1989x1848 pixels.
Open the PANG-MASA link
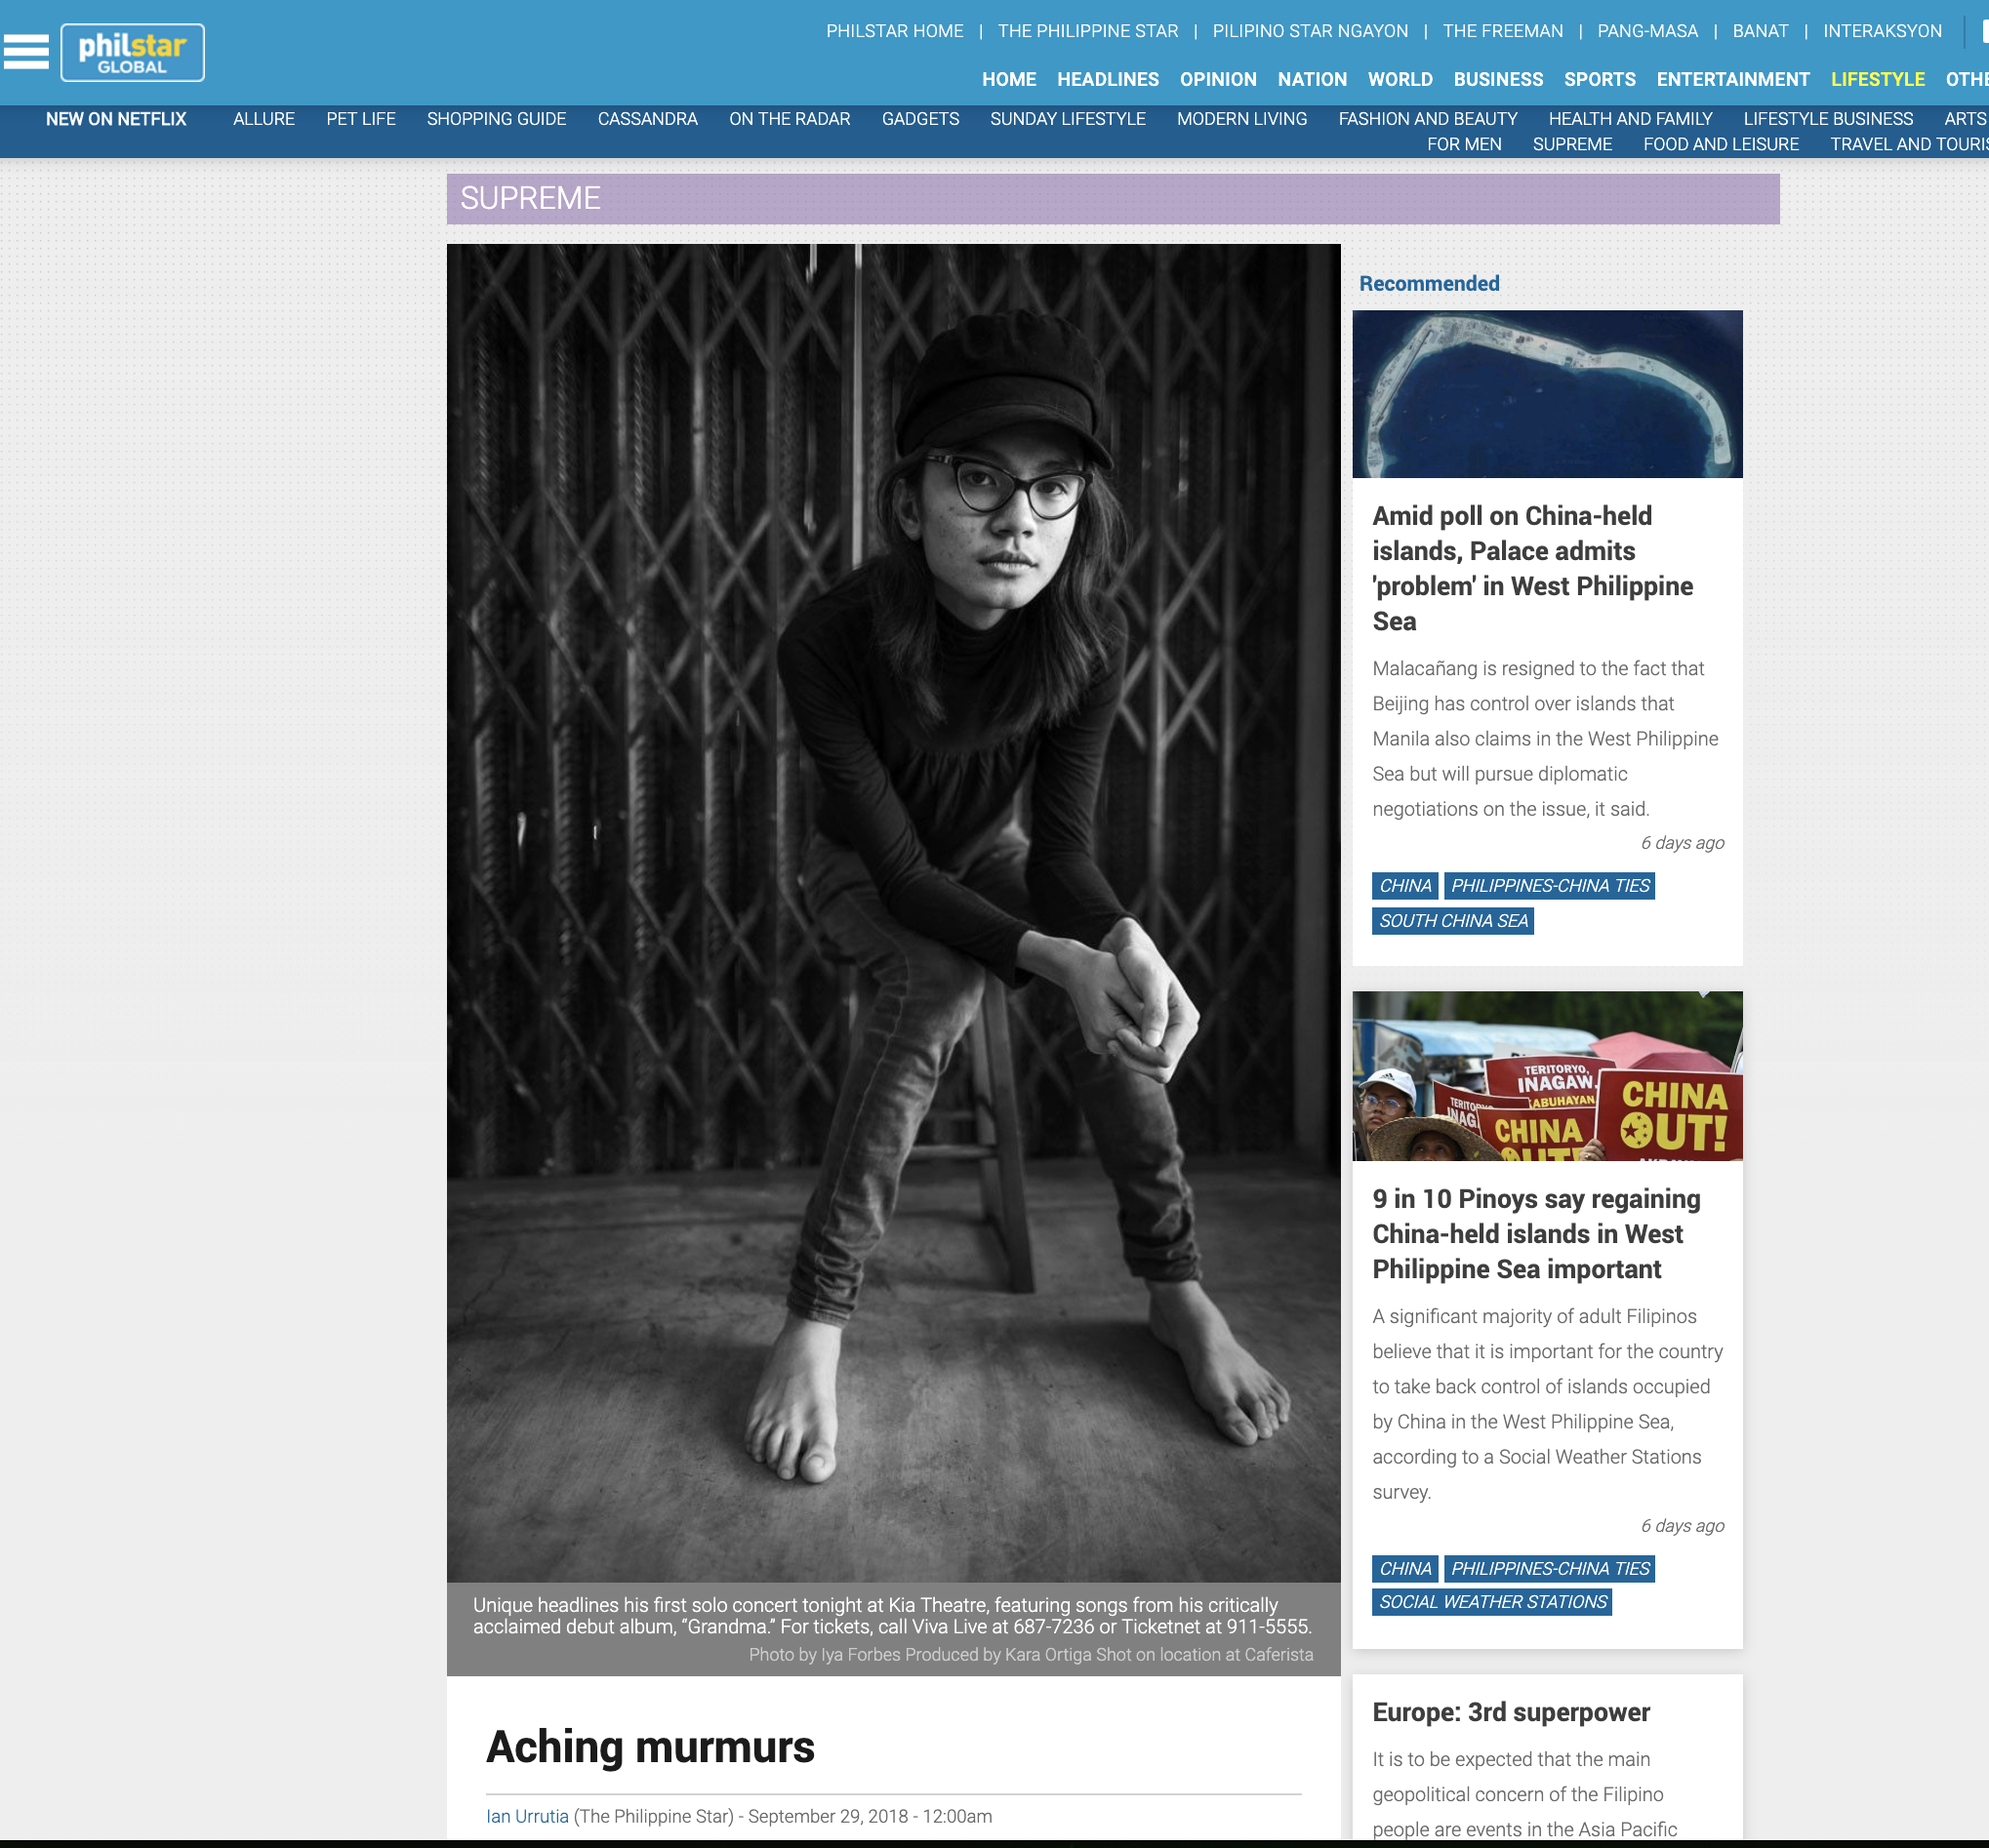point(1647,31)
